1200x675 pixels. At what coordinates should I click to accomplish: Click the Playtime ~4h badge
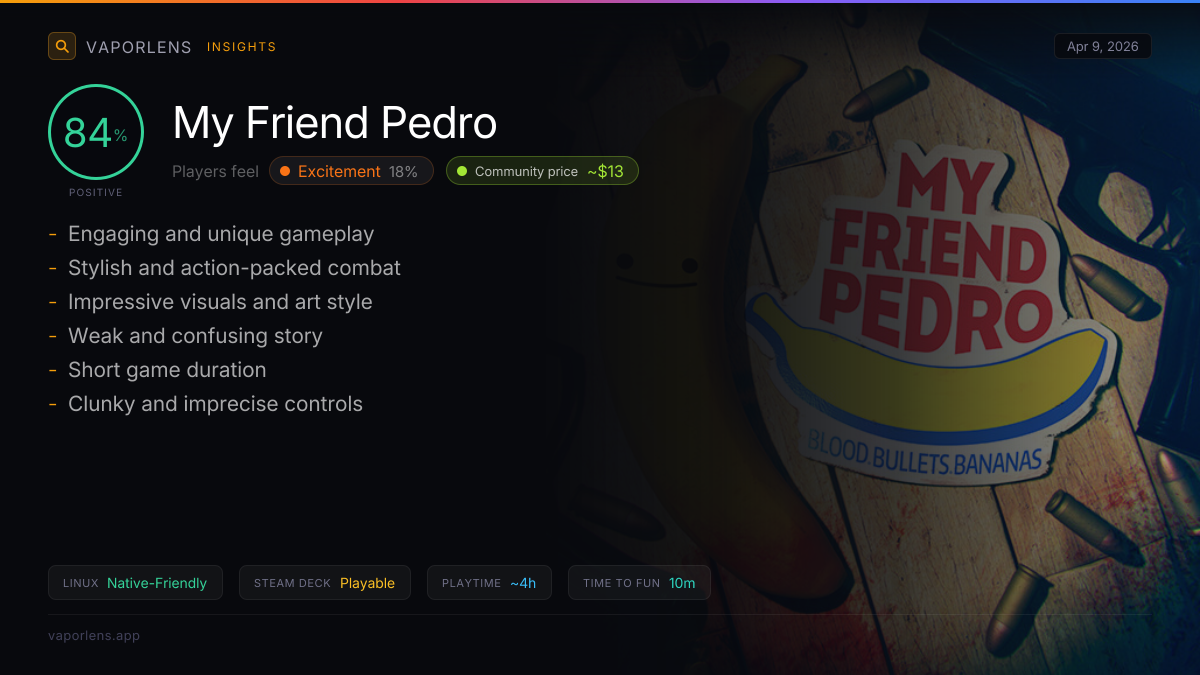coord(489,583)
